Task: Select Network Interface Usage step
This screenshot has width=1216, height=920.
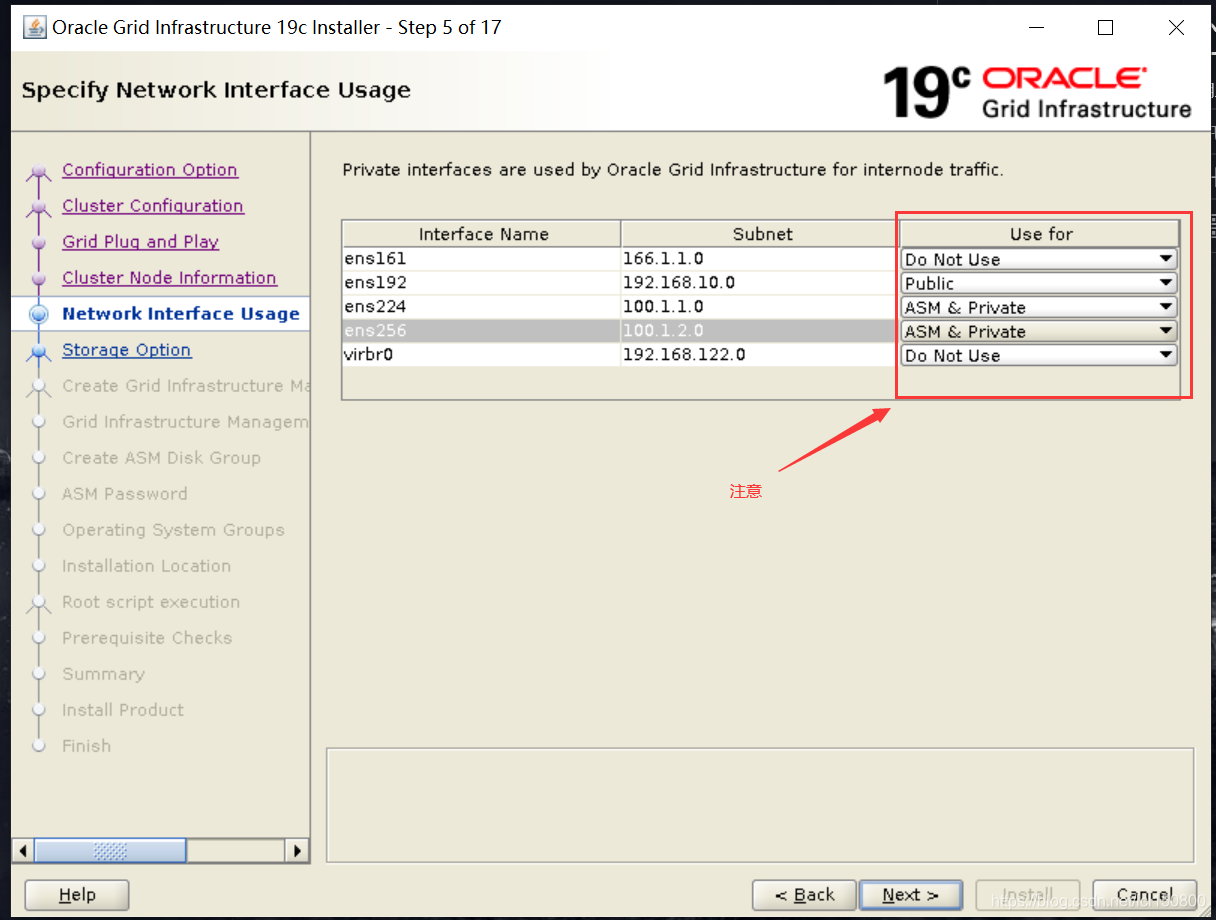Action: pyautogui.click(x=181, y=314)
